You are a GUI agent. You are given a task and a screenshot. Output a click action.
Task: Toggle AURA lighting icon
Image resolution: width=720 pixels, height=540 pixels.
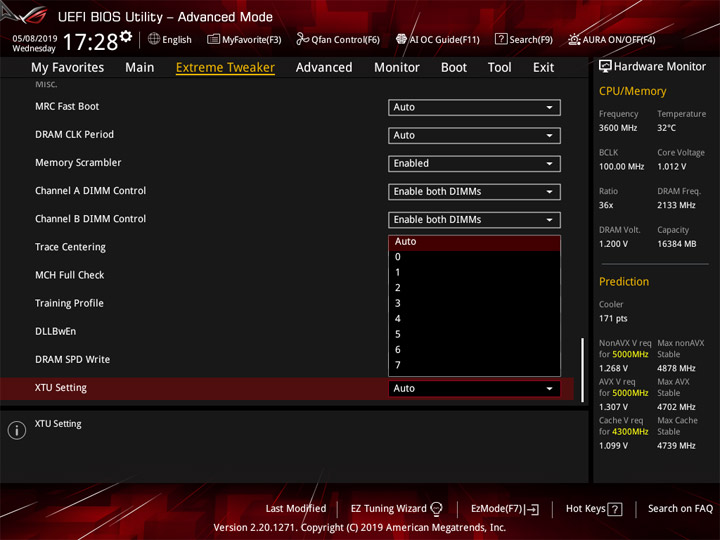(x=574, y=39)
